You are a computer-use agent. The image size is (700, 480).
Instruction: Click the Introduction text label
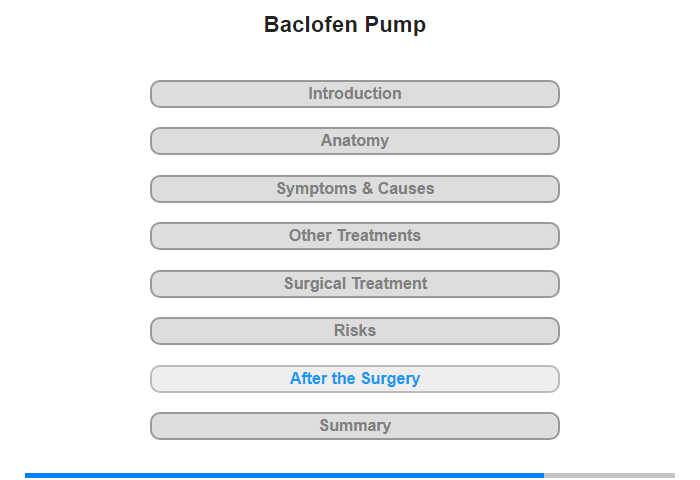click(354, 94)
